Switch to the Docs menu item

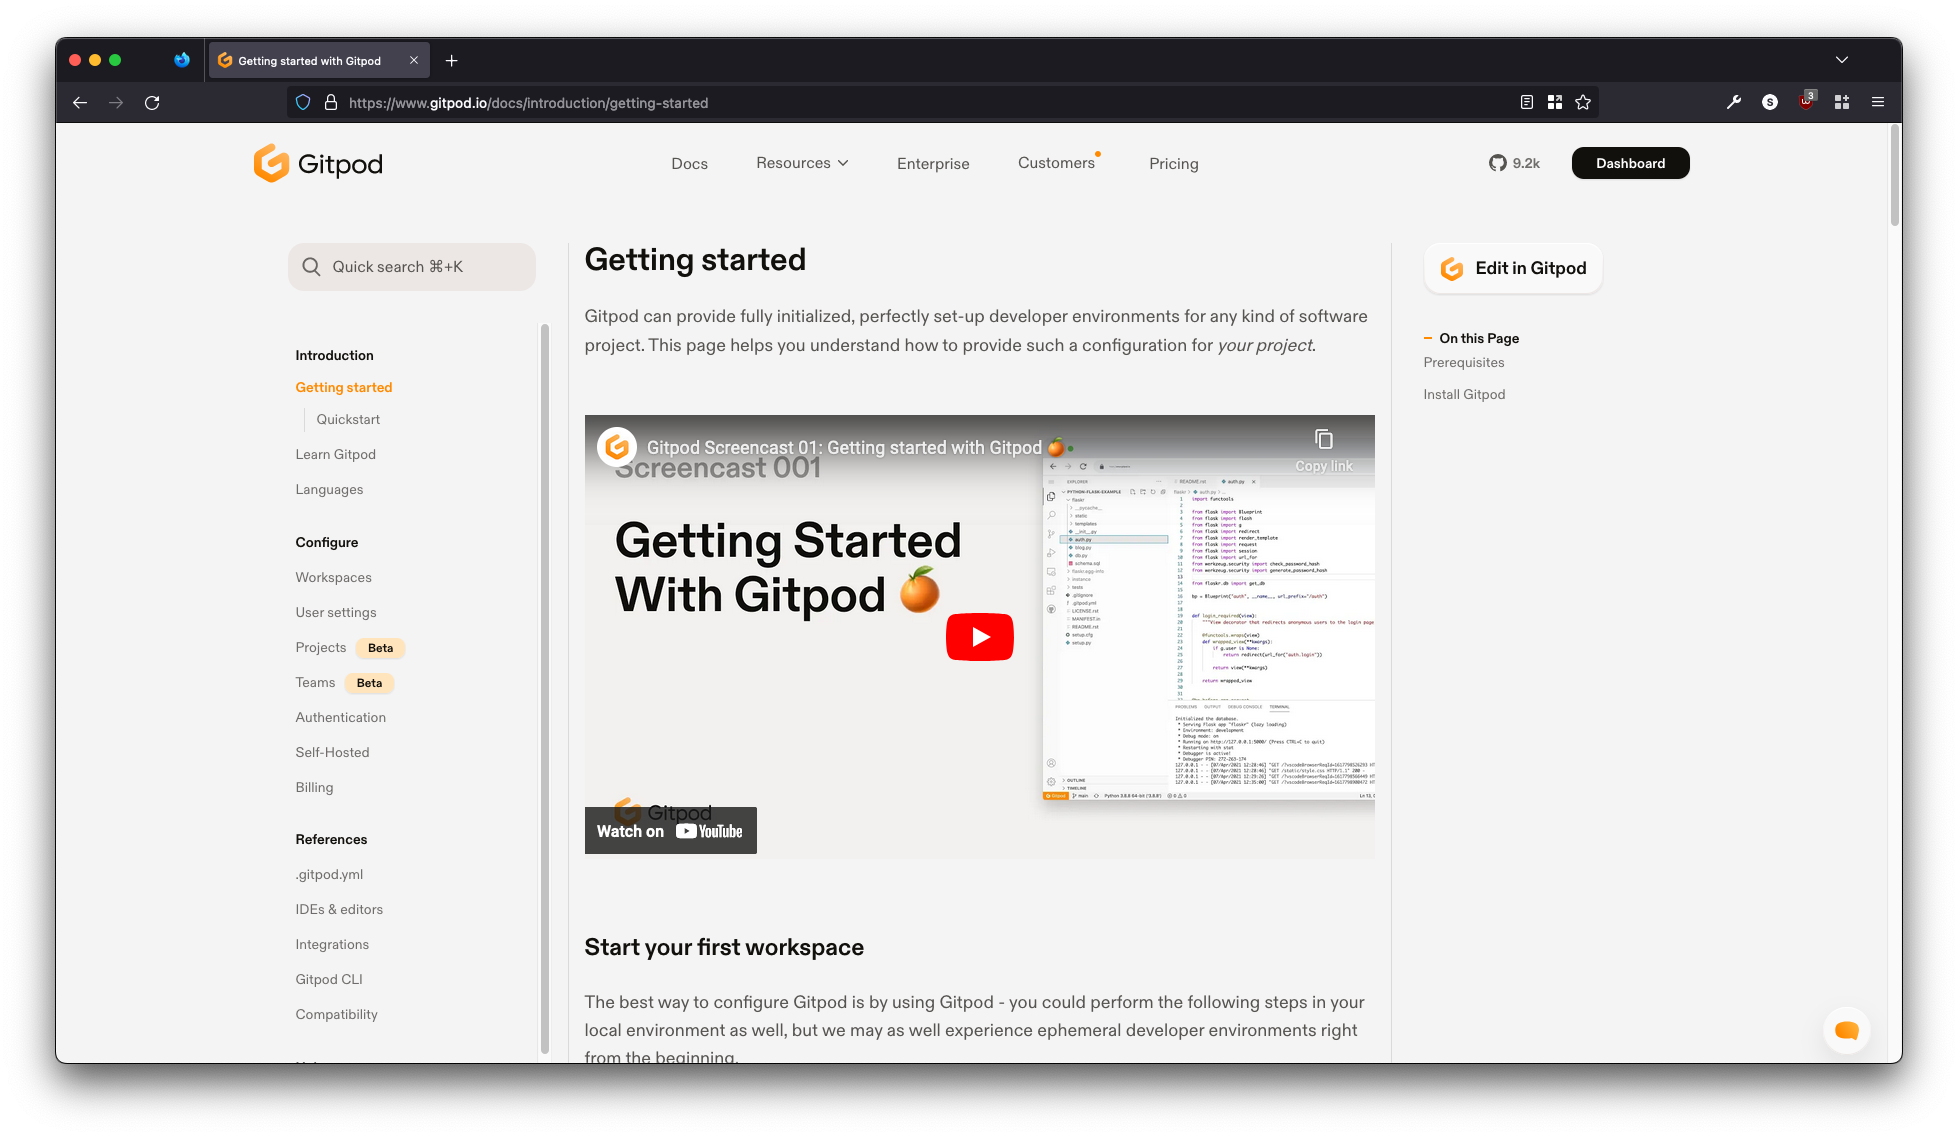click(689, 163)
